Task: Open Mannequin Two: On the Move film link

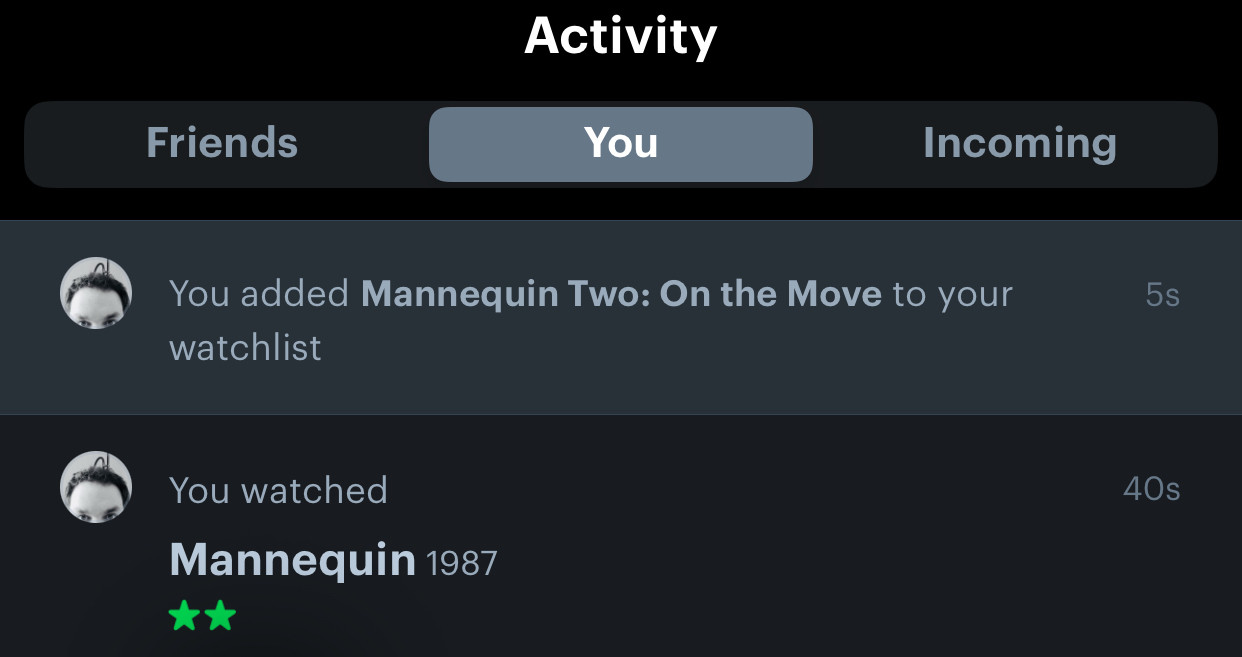Action: click(621, 294)
